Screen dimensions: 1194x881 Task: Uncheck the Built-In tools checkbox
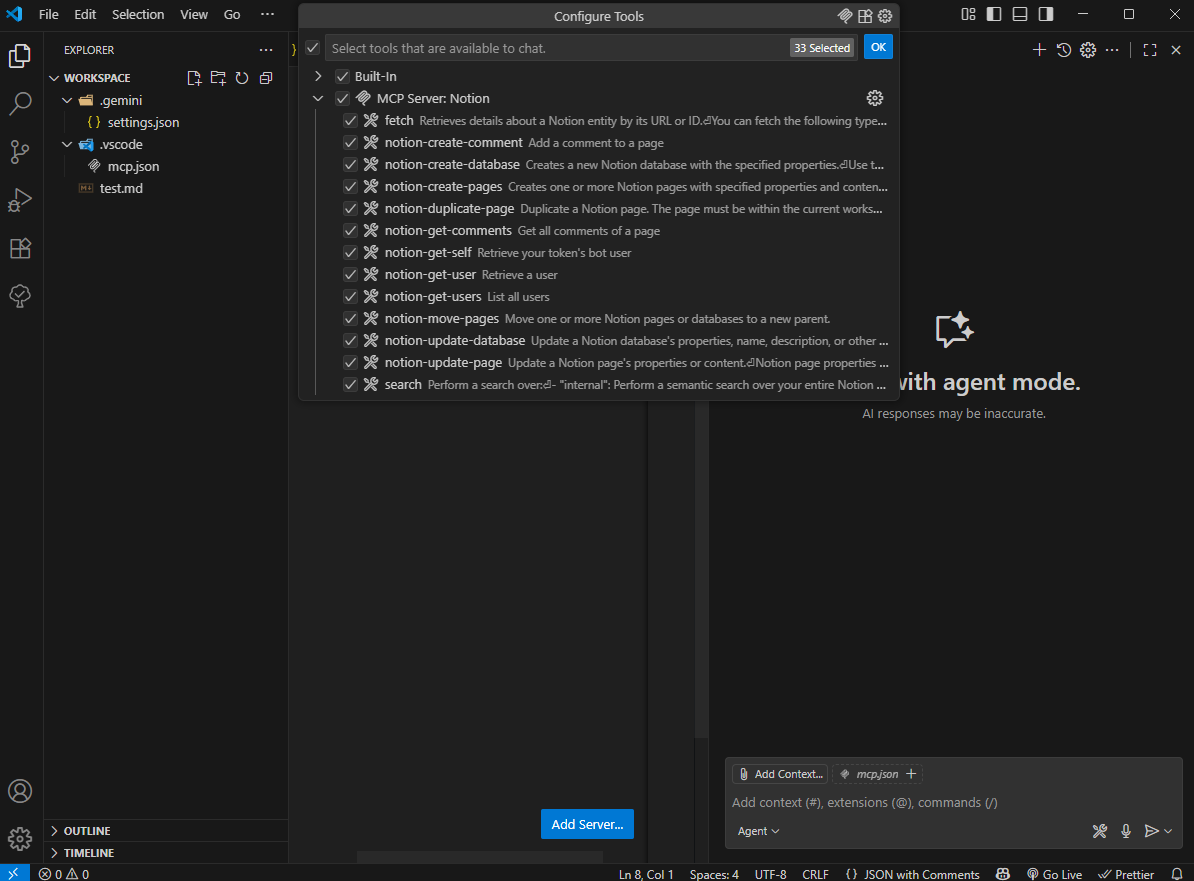(x=343, y=76)
